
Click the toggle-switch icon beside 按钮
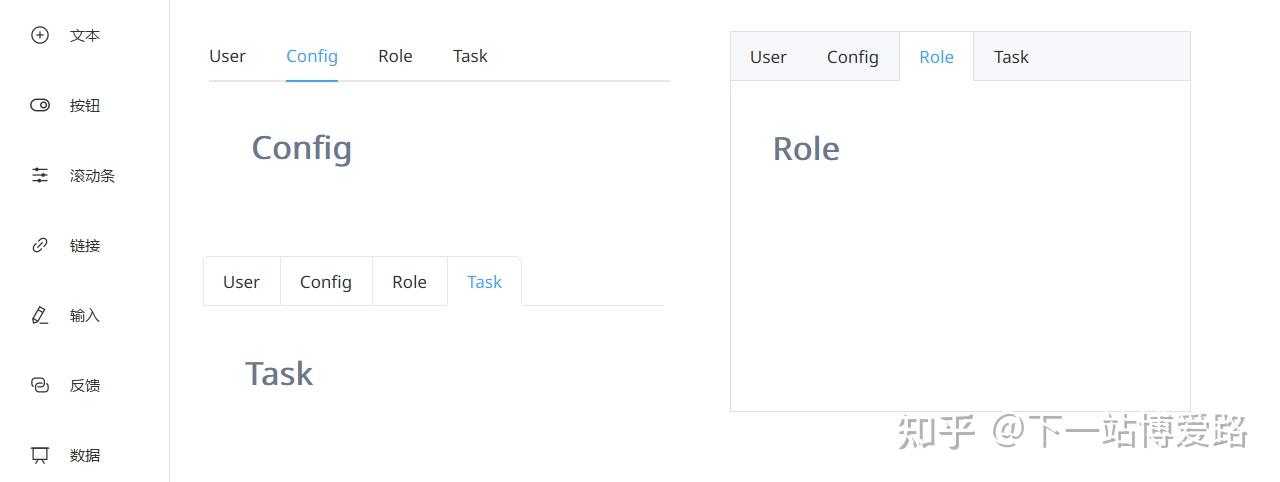[40, 105]
